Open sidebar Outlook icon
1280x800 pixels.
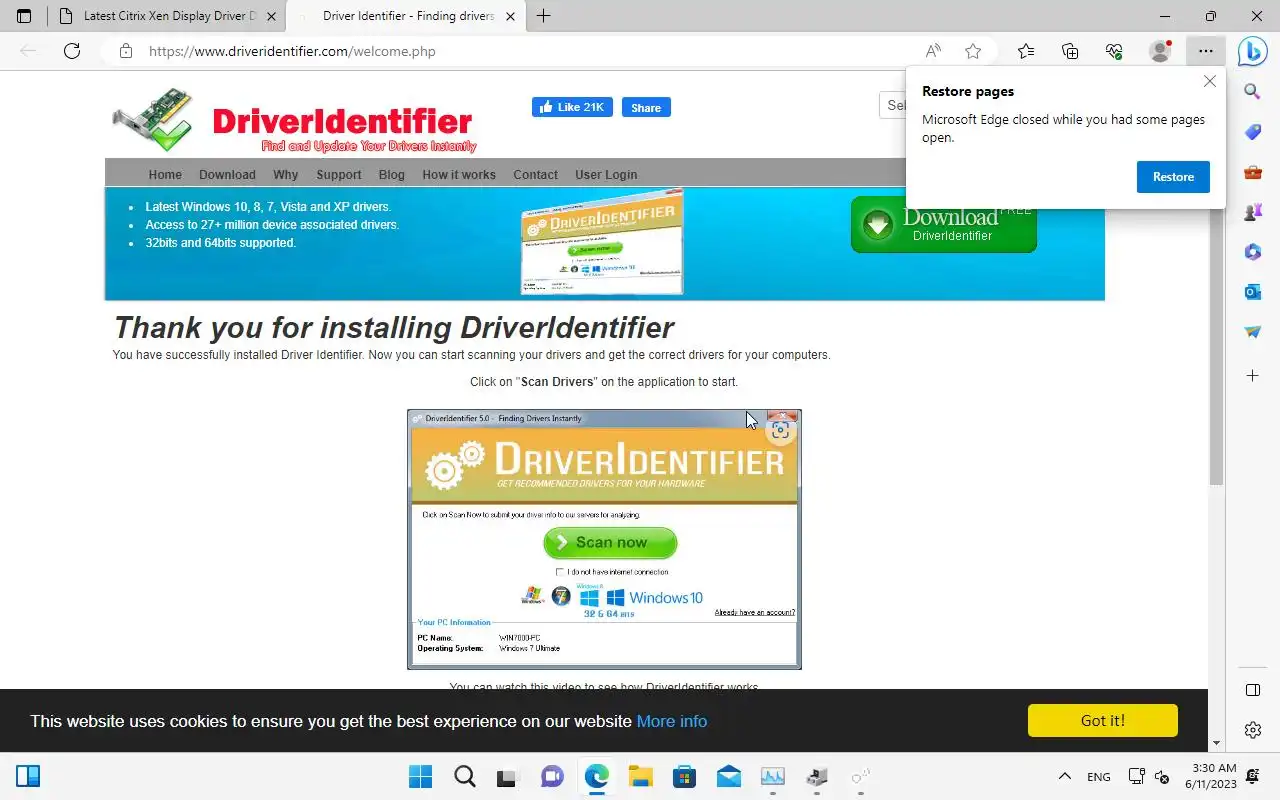(1253, 292)
